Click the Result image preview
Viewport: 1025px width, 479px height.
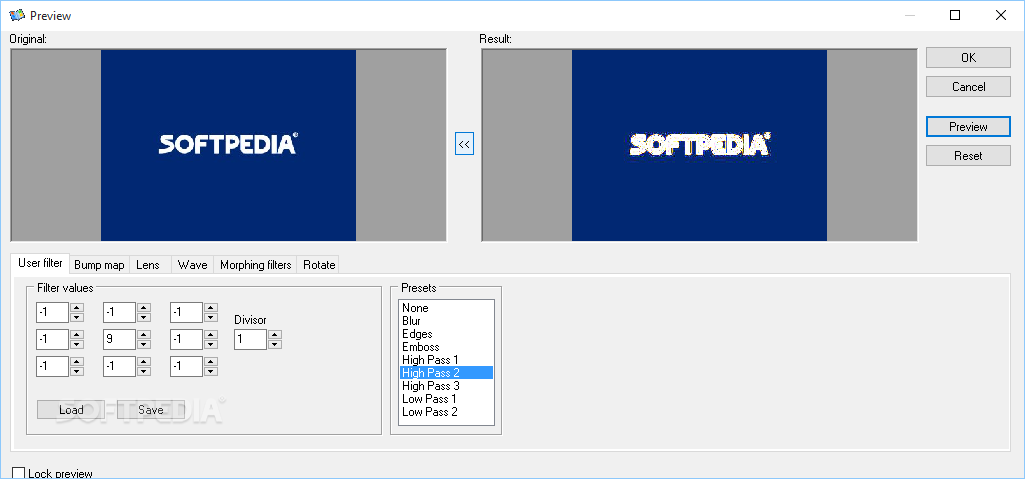[x=699, y=145]
